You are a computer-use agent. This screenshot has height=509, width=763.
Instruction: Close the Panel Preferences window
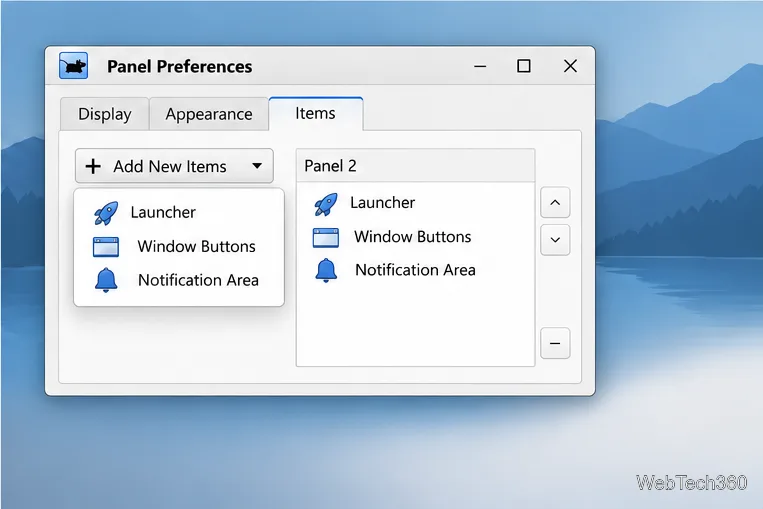570,66
